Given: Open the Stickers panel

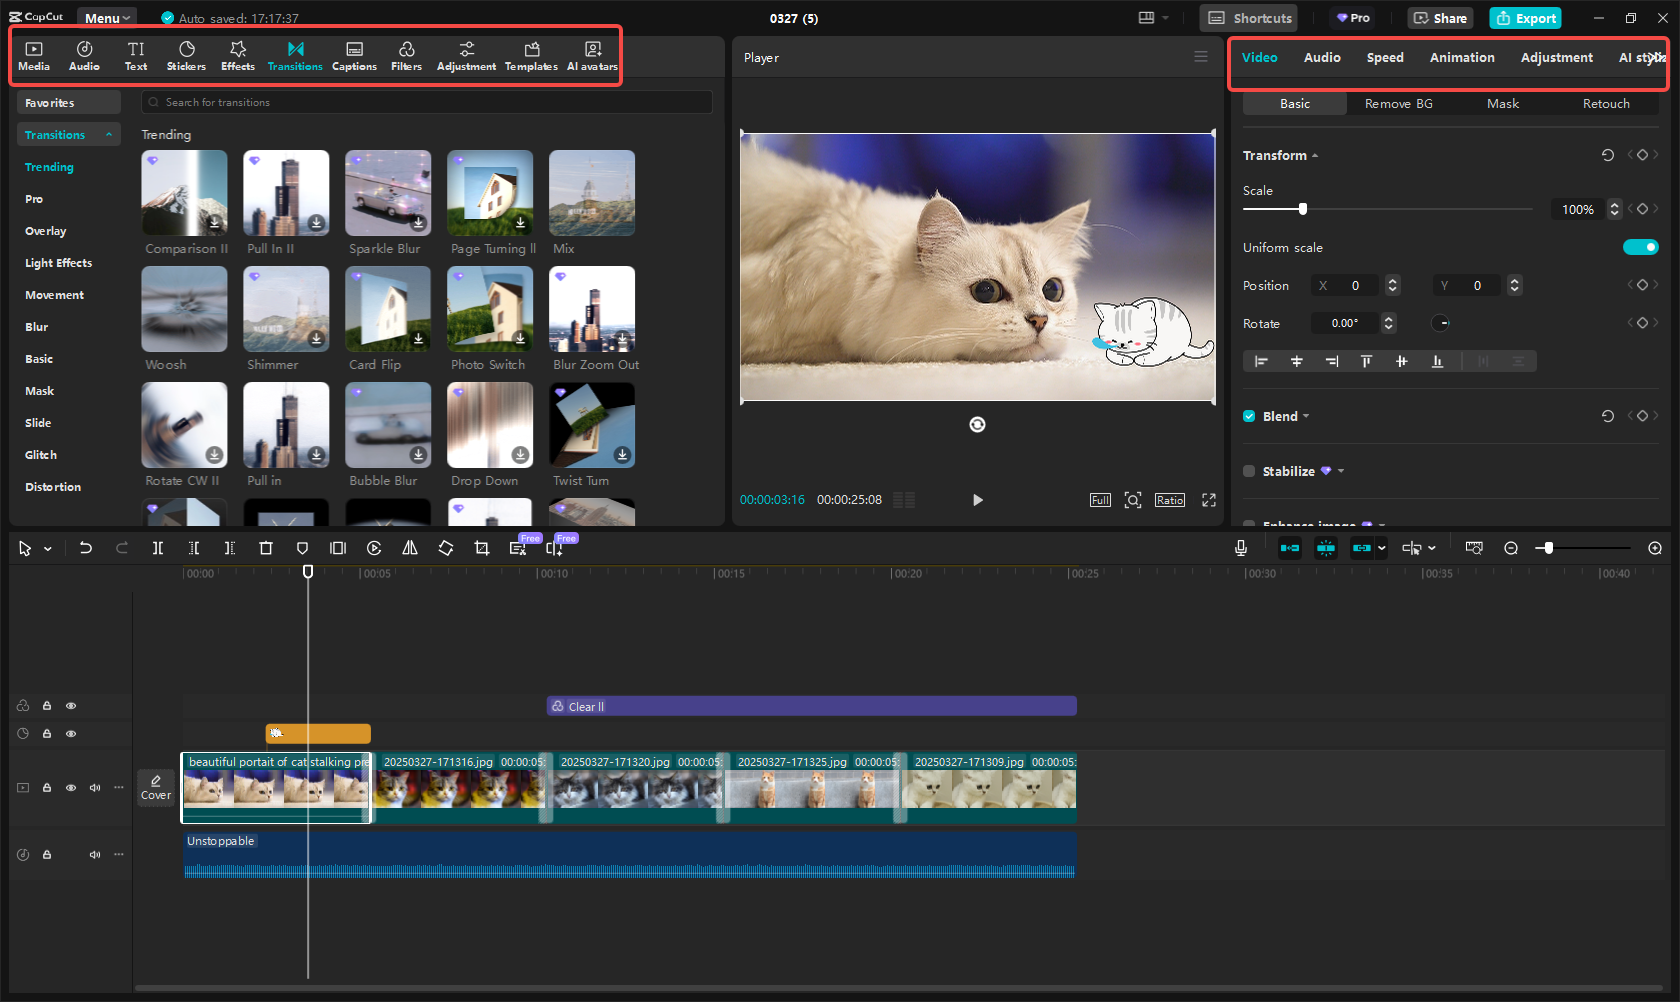Looking at the screenshot, I should pos(186,55).
